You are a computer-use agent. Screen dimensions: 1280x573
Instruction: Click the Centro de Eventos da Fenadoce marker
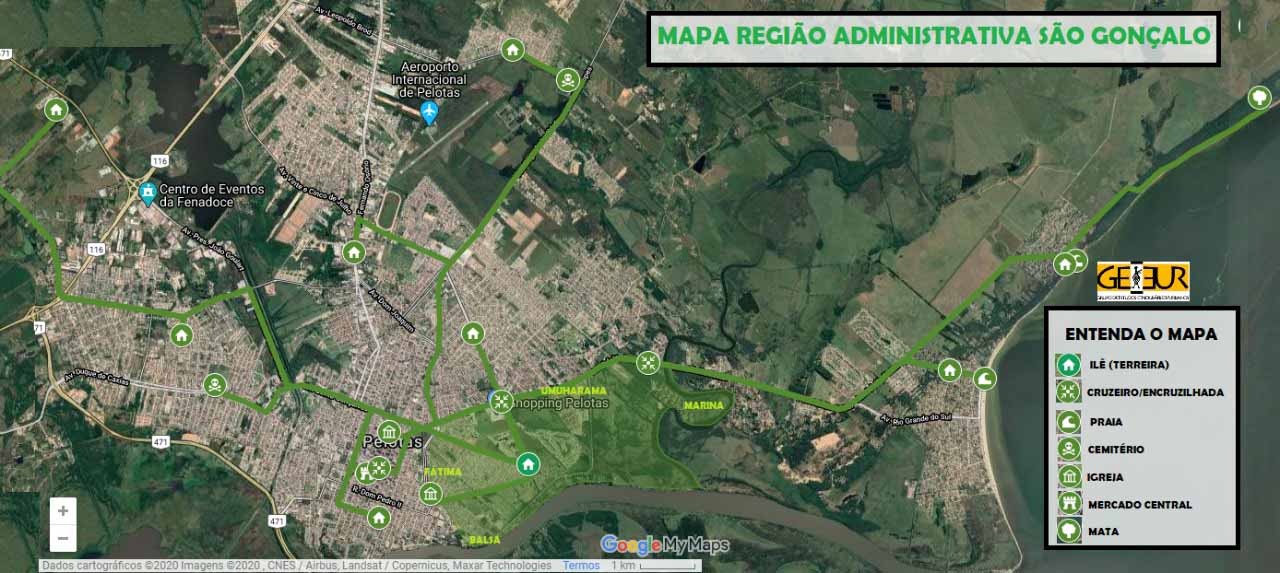(x=148, y=192)
